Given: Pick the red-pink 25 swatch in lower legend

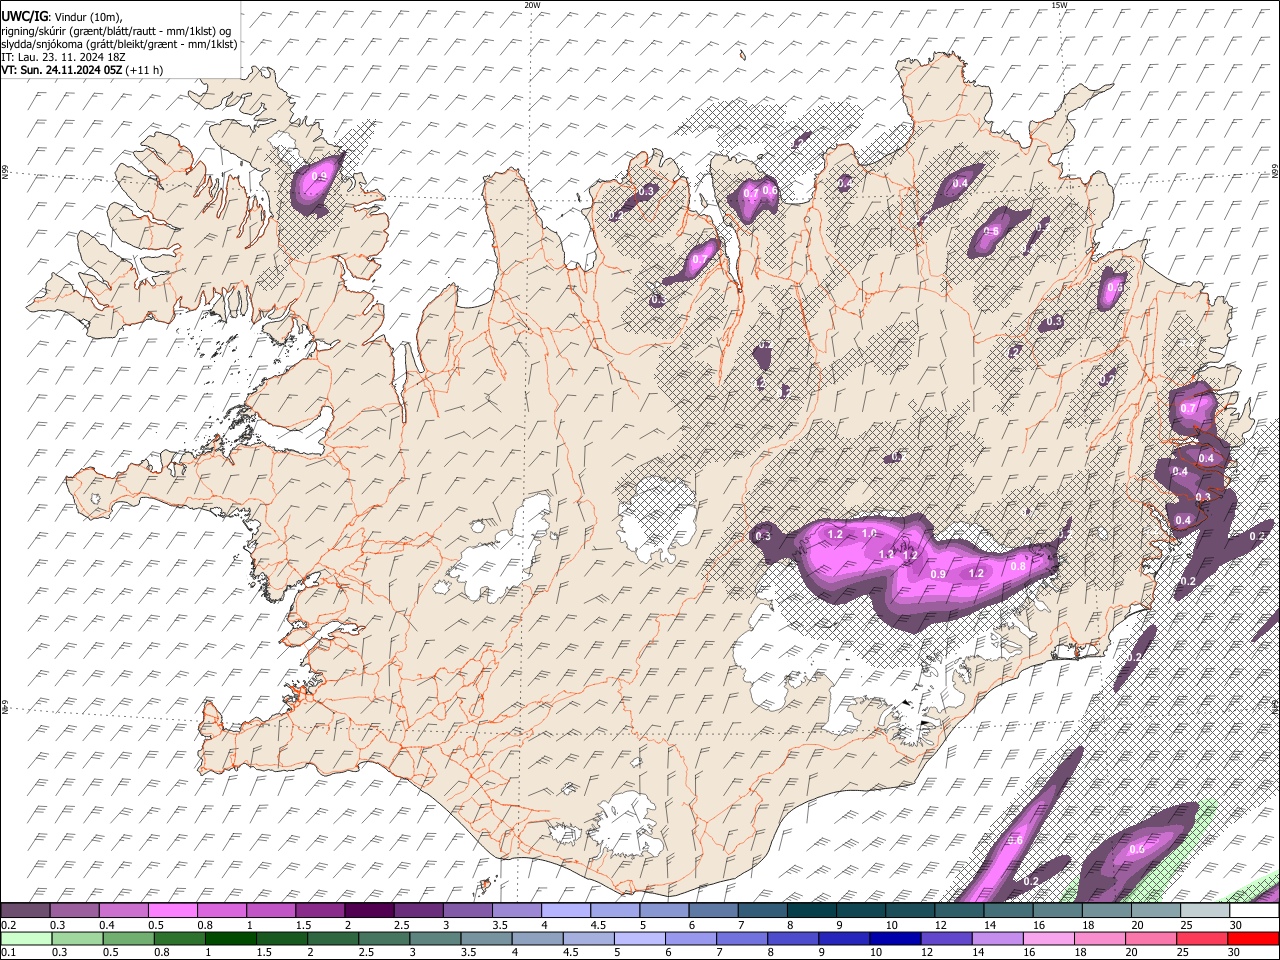Looking at the screenshot, I should pyautogui.click(x=1202, y=939).
